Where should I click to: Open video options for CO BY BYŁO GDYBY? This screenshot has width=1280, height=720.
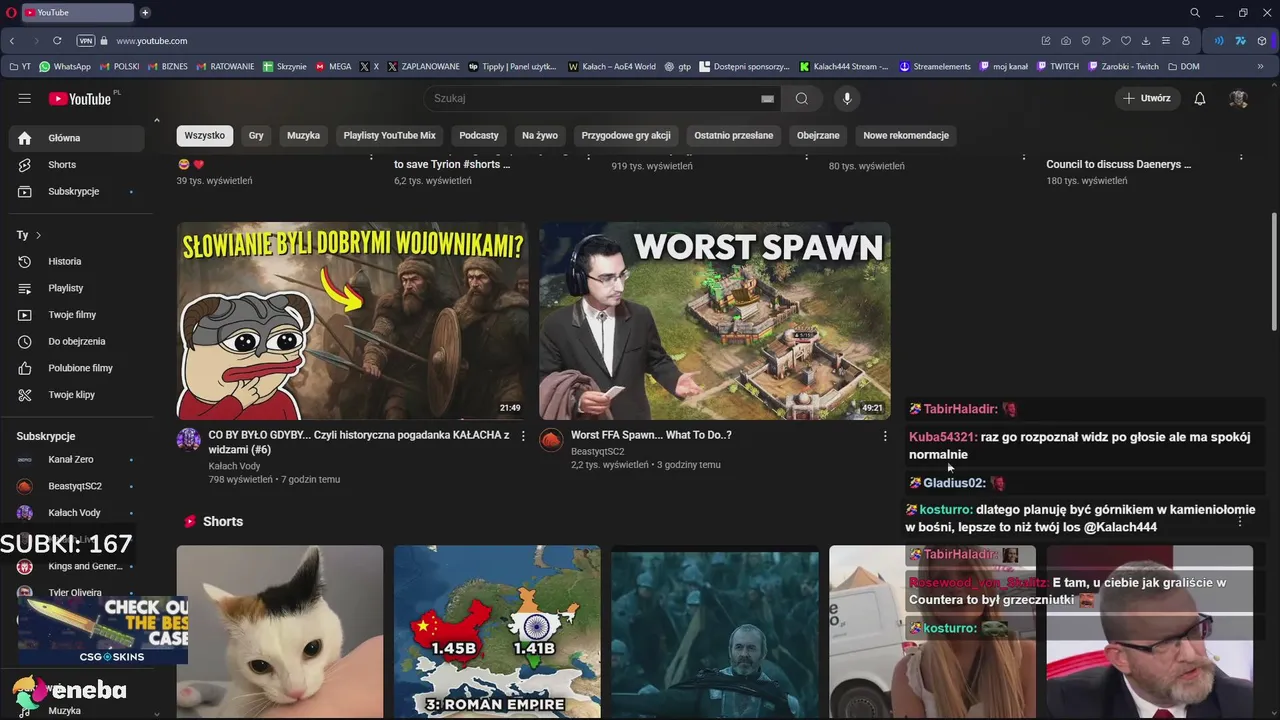(x=522, y=436)
